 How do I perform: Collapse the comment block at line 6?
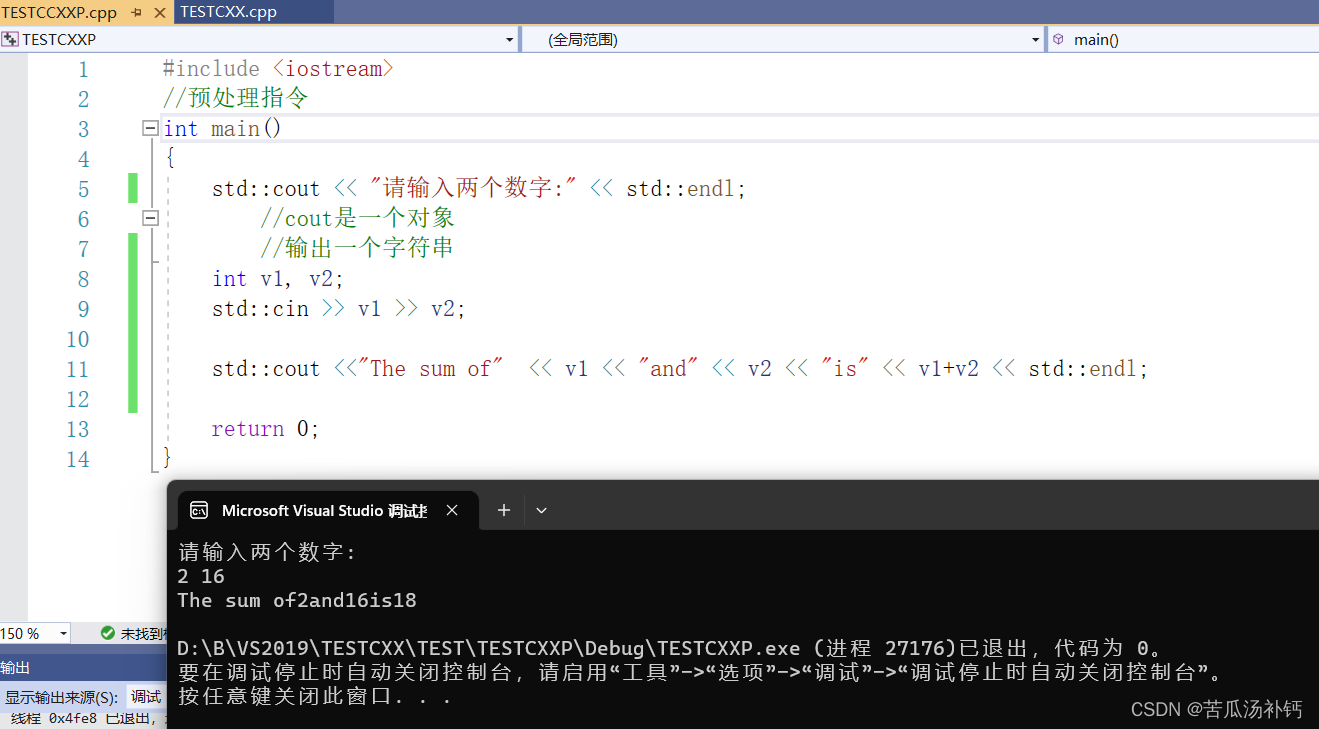point(148,218)
